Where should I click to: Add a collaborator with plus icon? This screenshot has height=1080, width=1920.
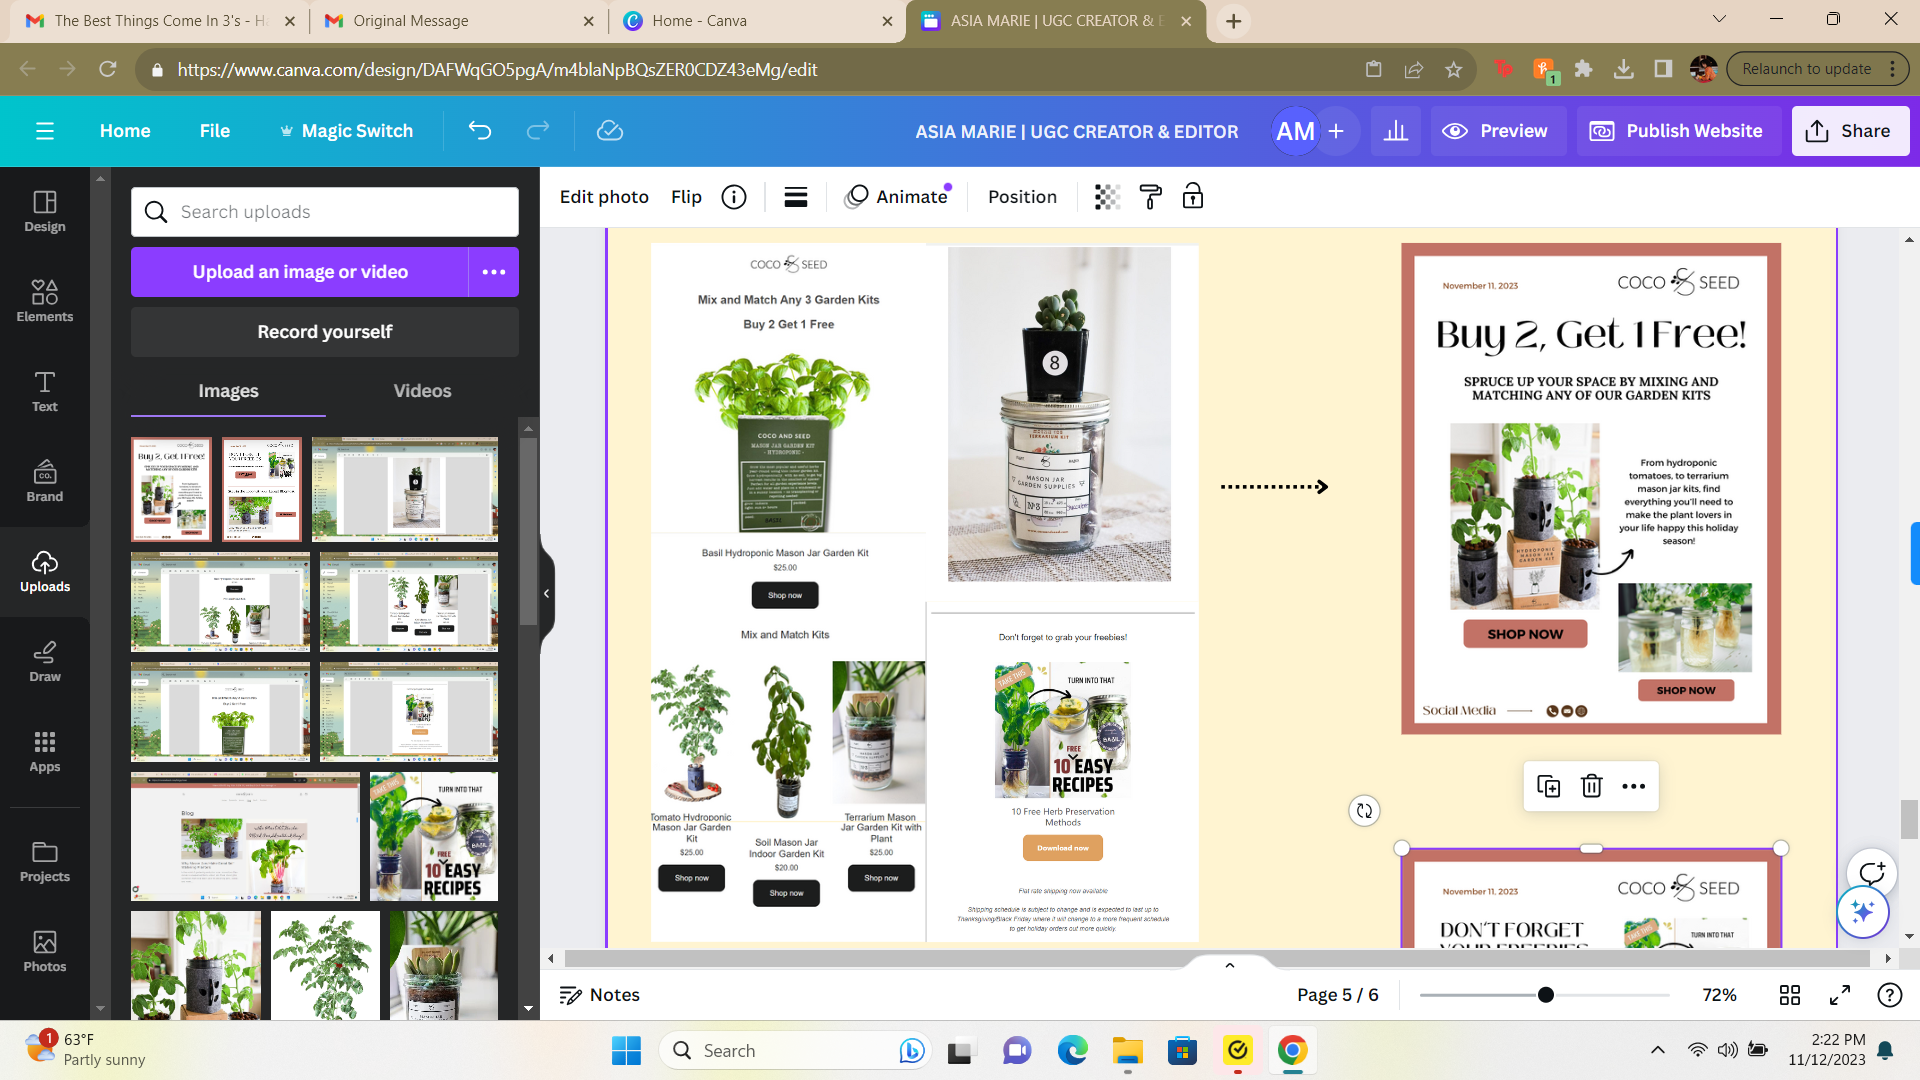coord(1336,131)
